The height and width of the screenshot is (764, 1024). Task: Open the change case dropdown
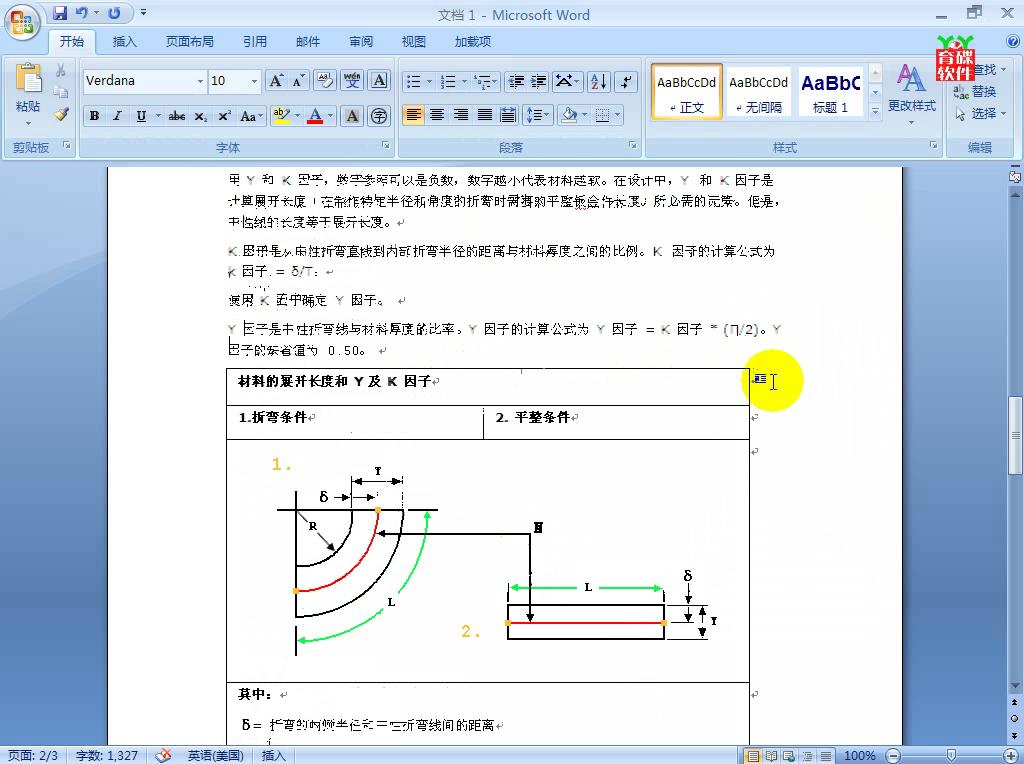pyautogui.click(x=251, y=116)
